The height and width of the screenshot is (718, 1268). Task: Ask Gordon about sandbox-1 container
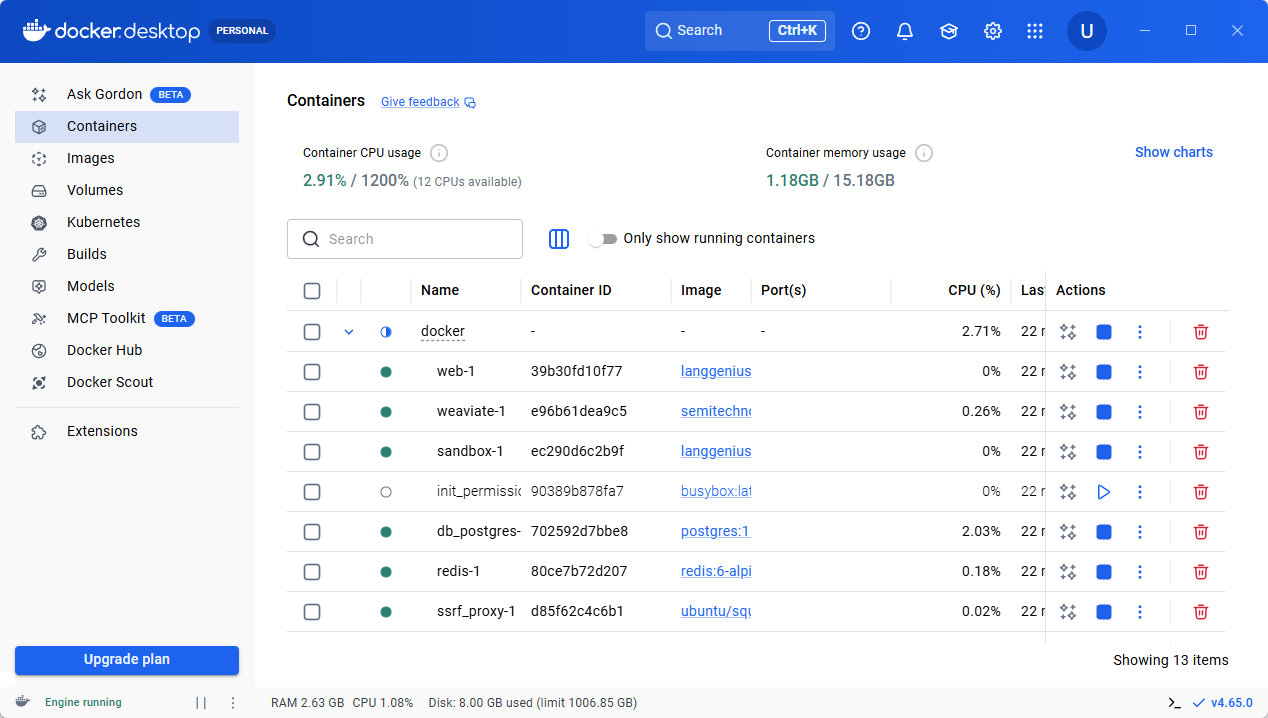tap(1068, 452)
